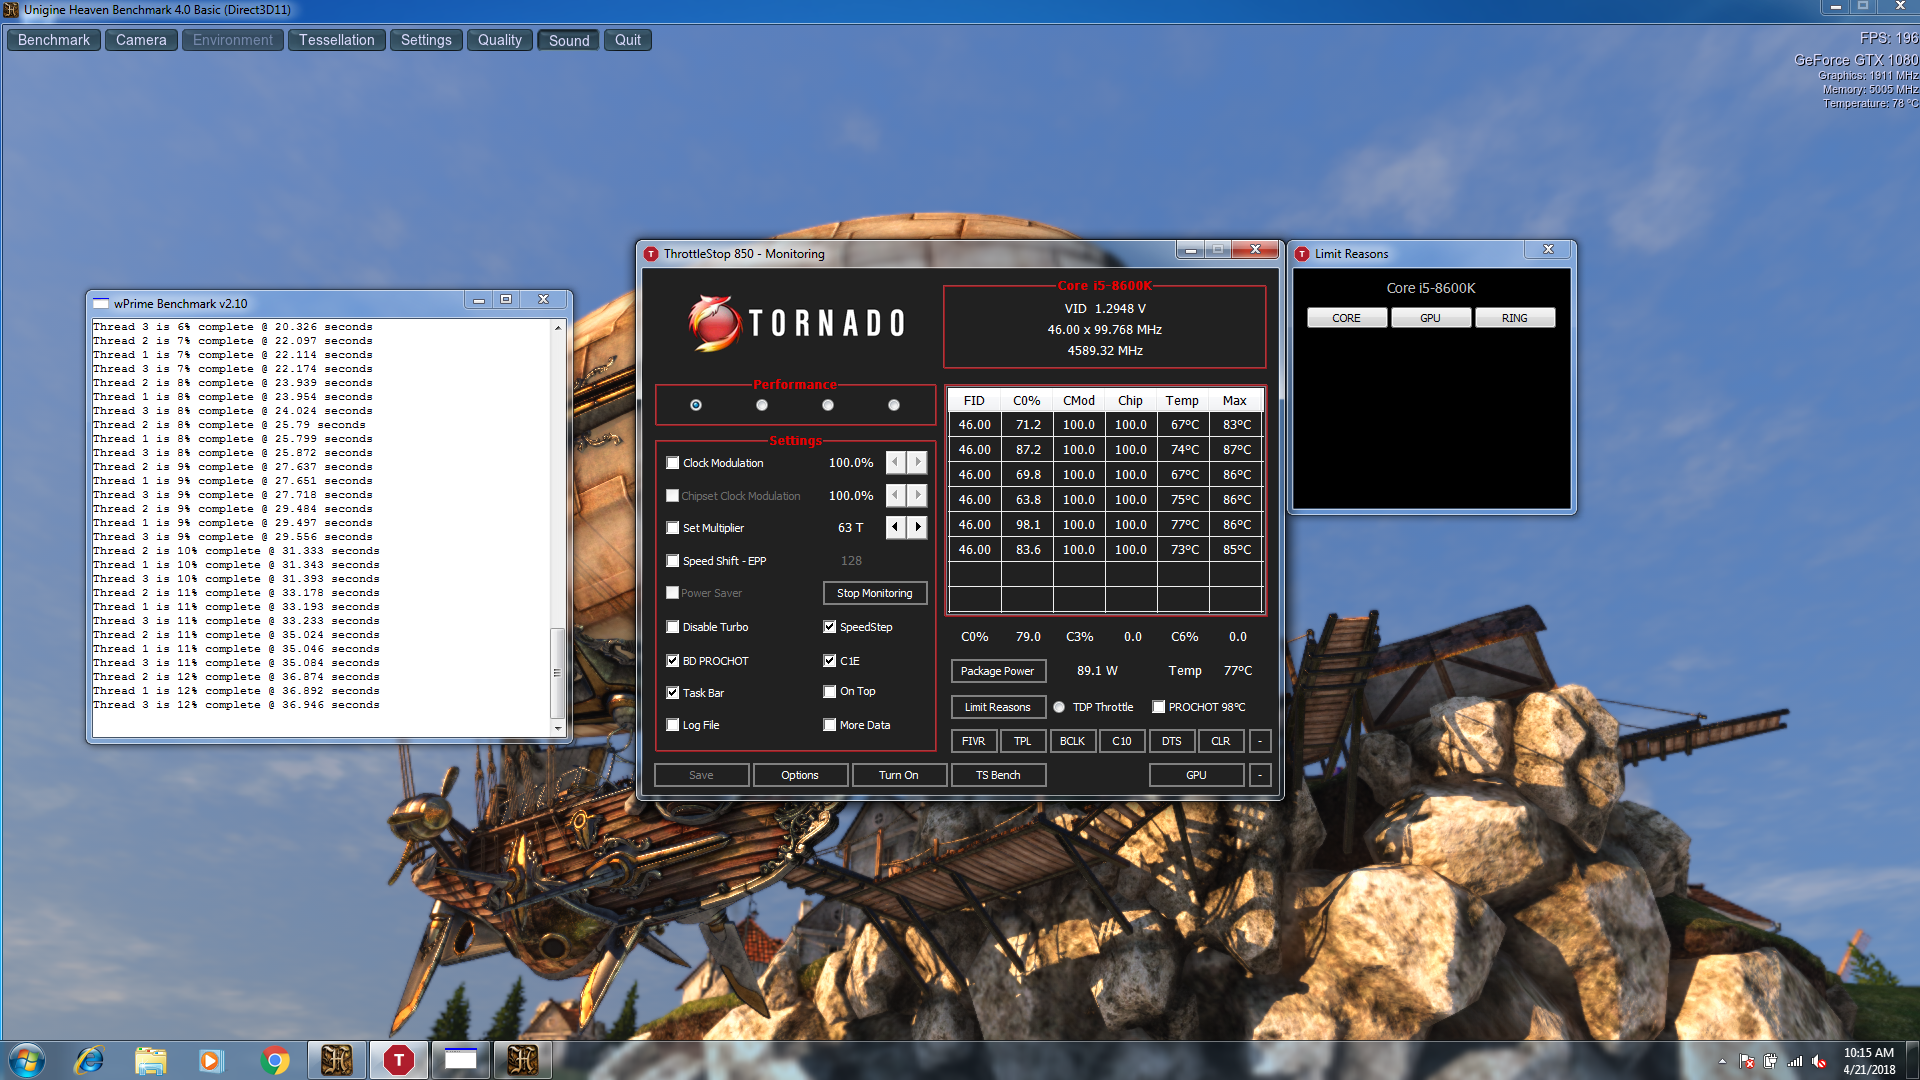Viewport: 1920px width, 1080px height.
Task: Launch TS Bench
Action: [x=998, y=775]
